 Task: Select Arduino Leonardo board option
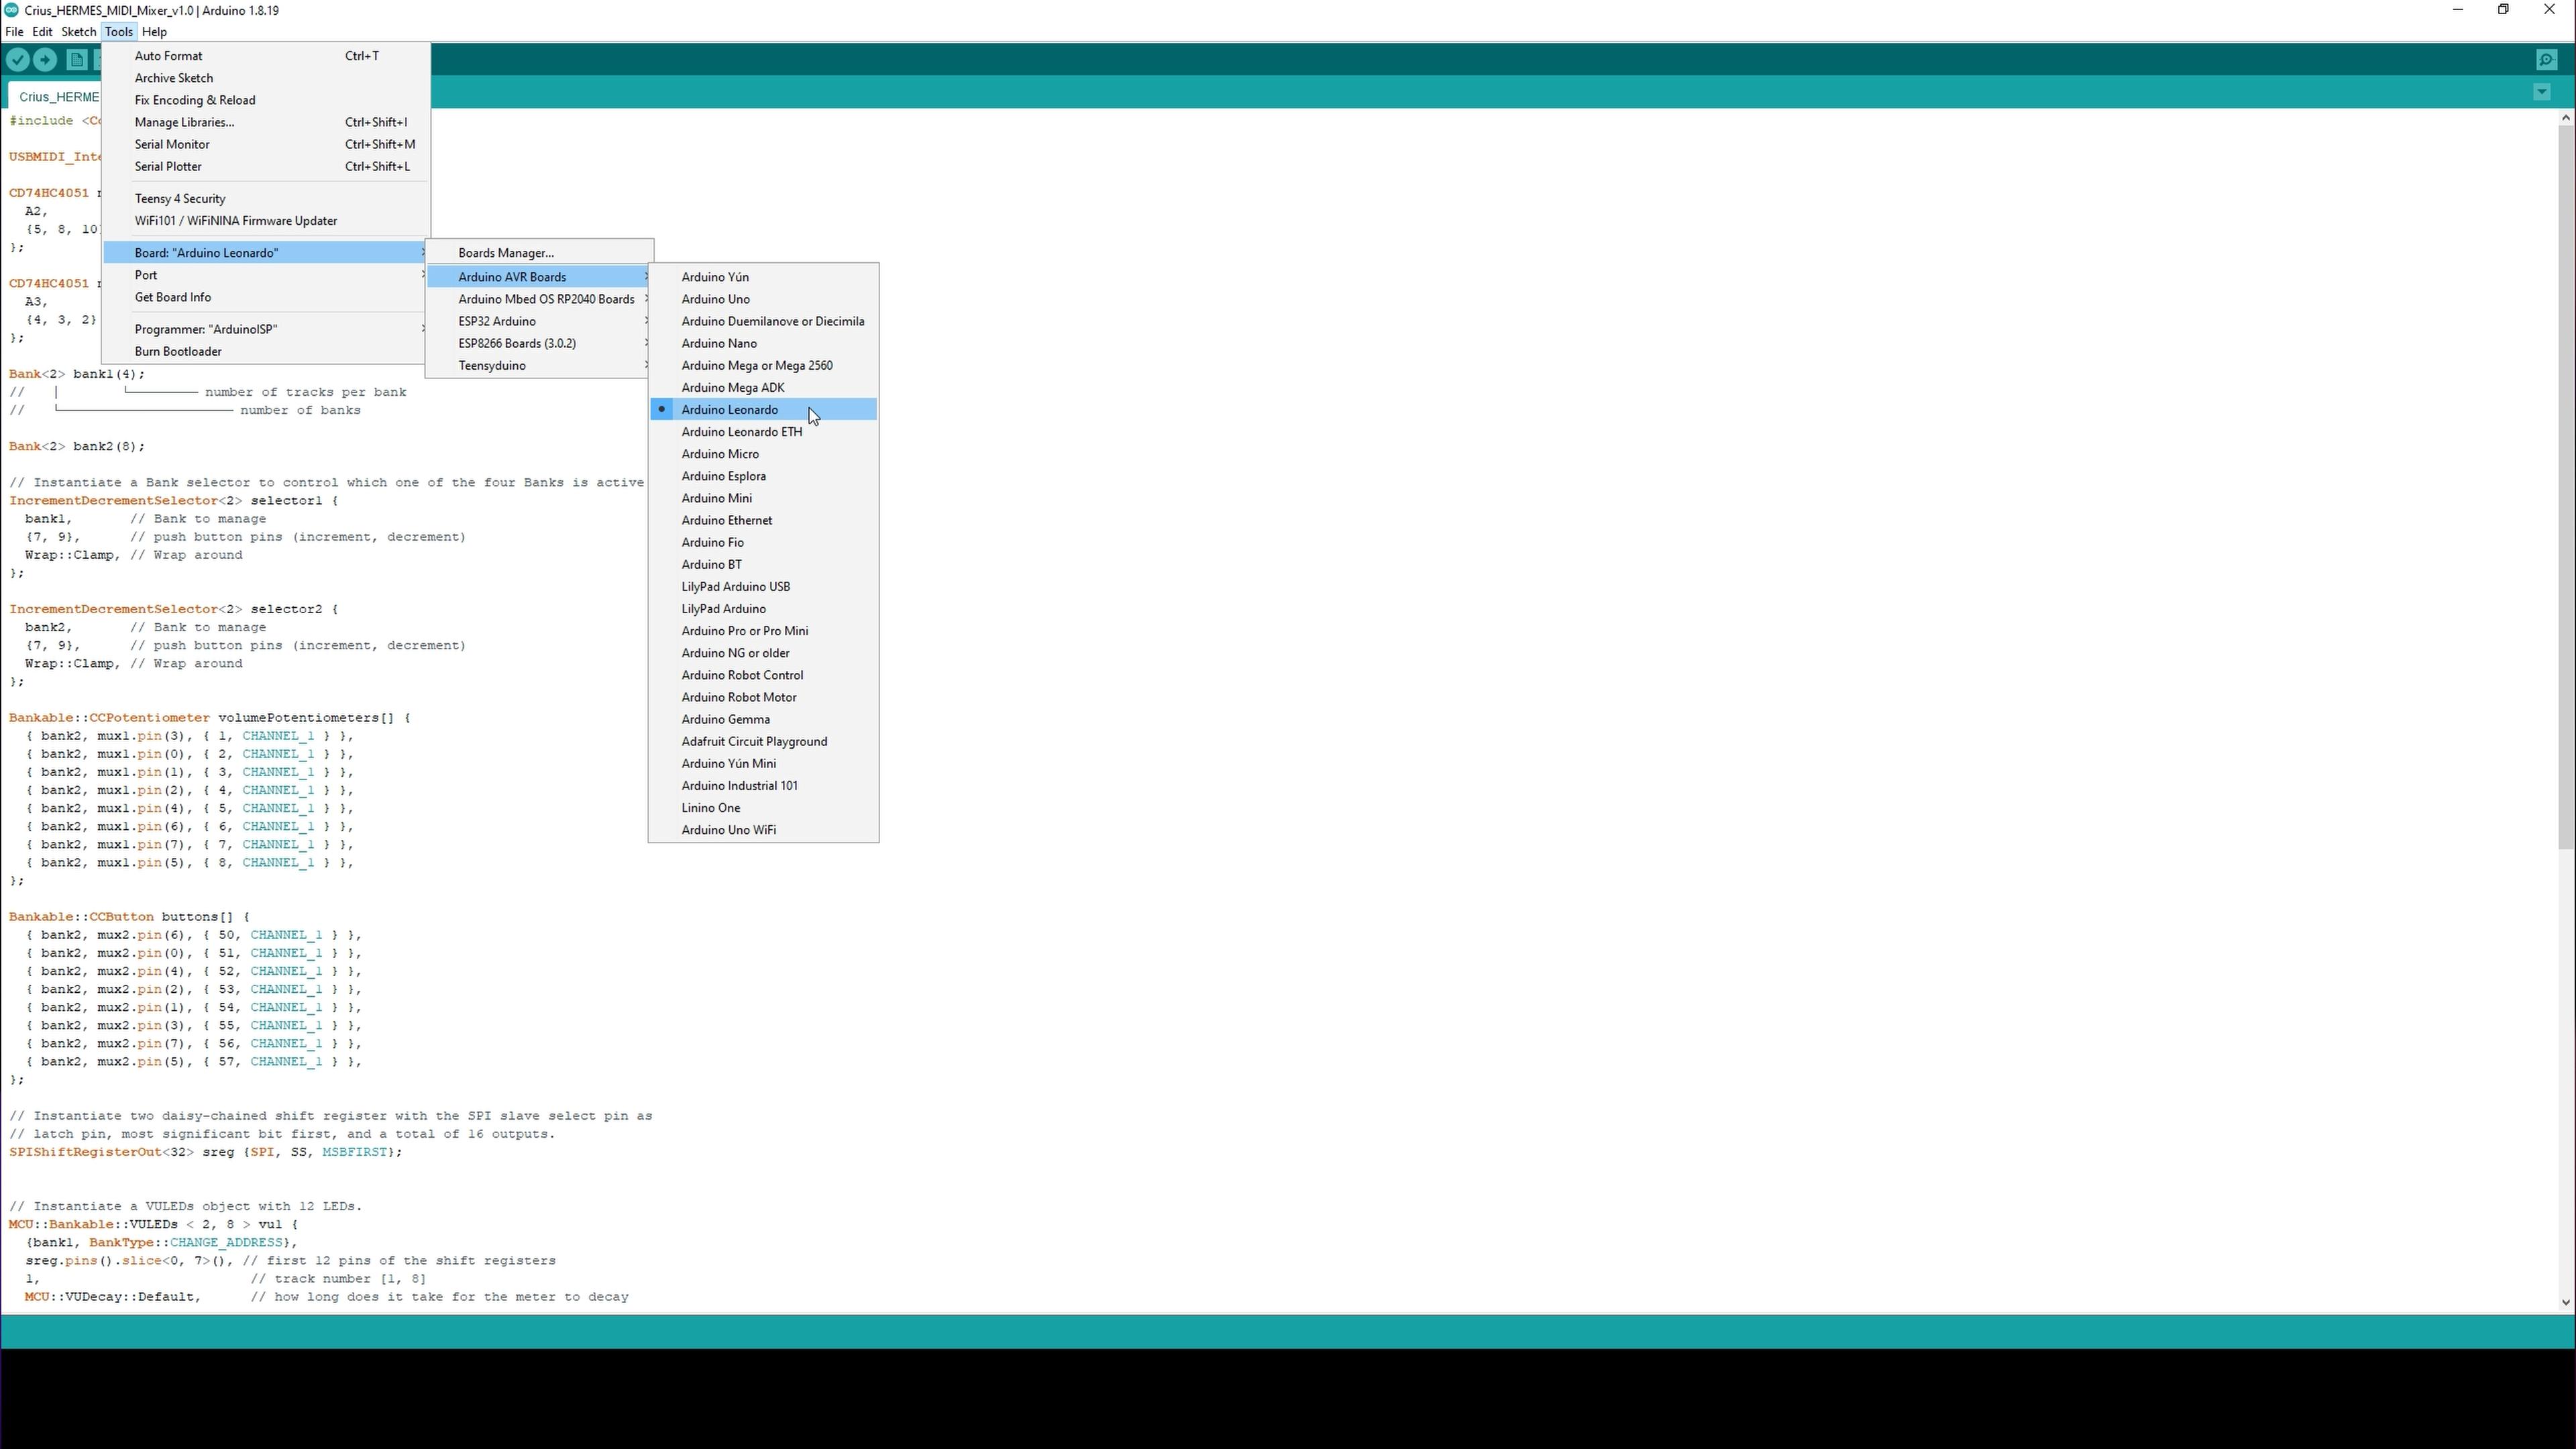tap(729, 409)
